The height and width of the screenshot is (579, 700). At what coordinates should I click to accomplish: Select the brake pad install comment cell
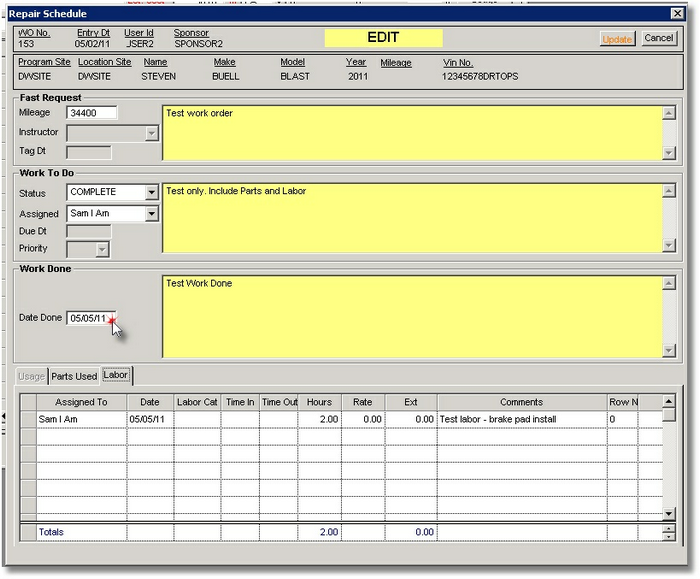click(x=520, y=419)
